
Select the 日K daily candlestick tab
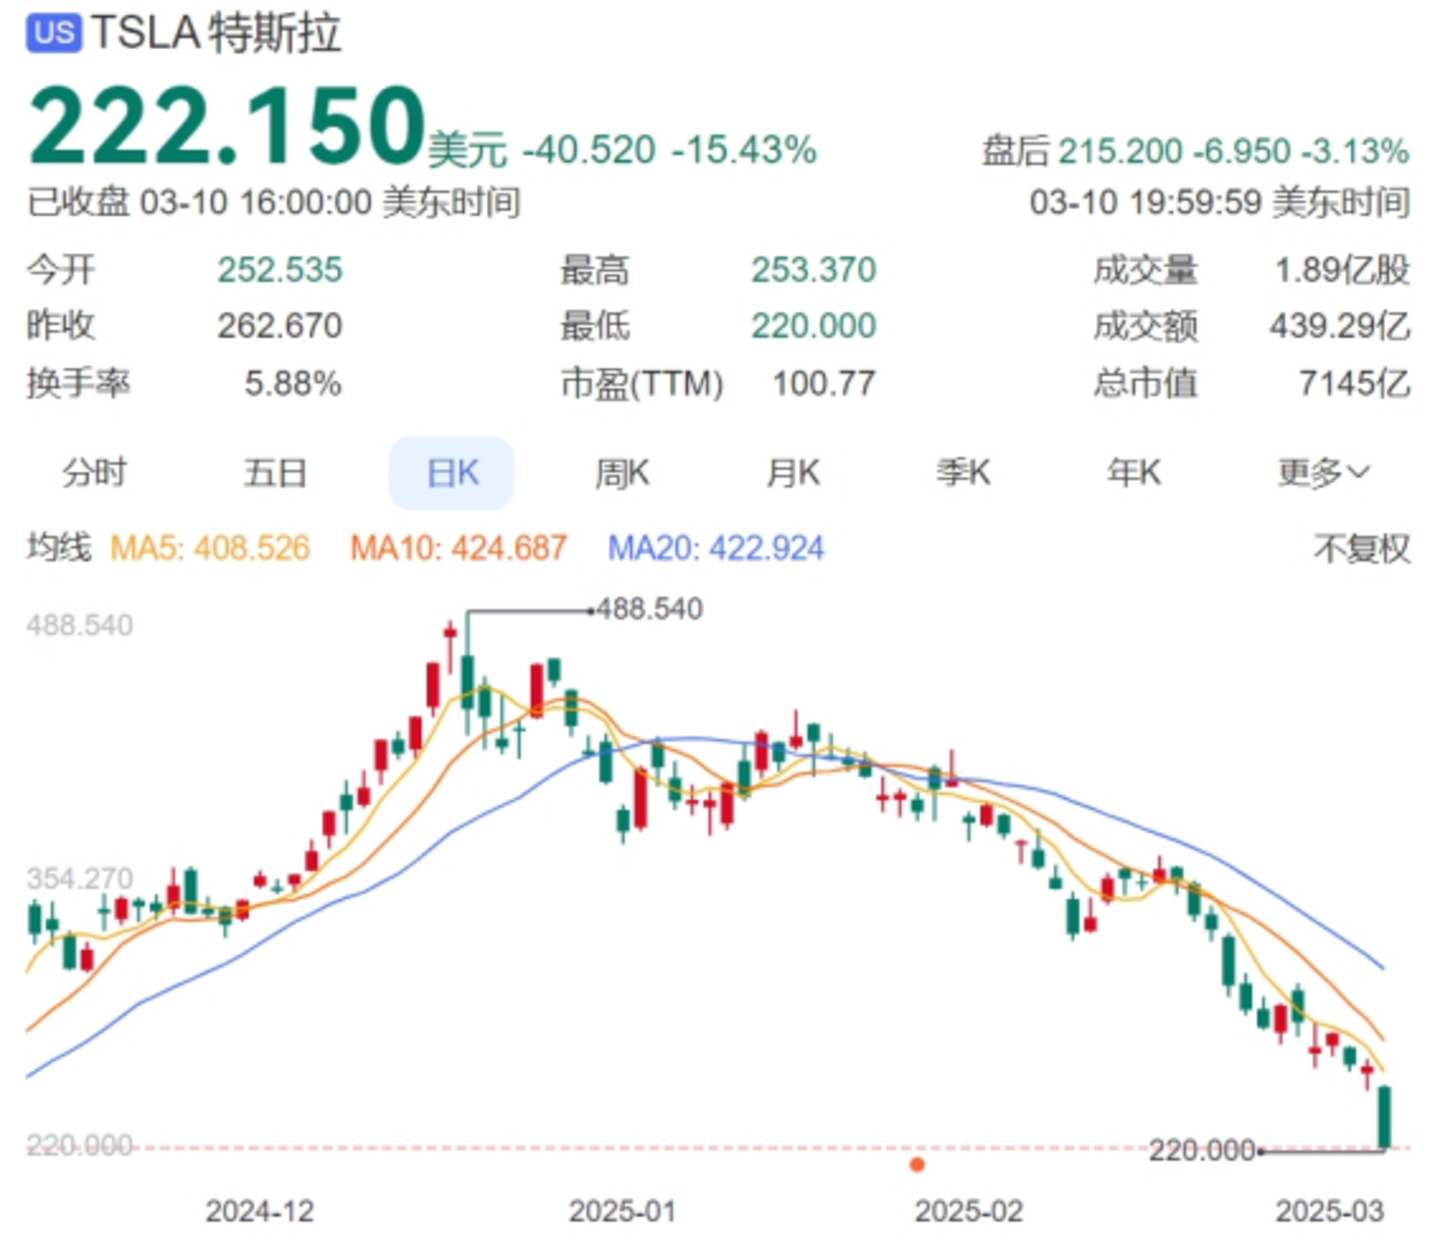pos(452,473)
